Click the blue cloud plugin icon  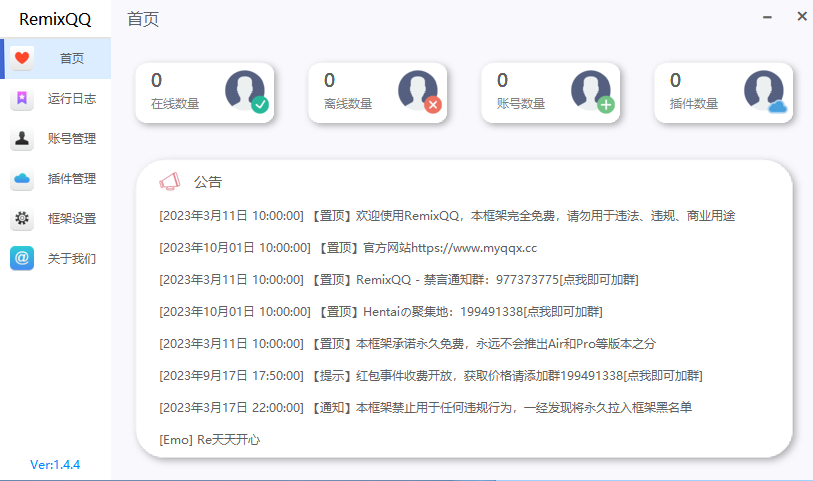[x=22, y=178]
